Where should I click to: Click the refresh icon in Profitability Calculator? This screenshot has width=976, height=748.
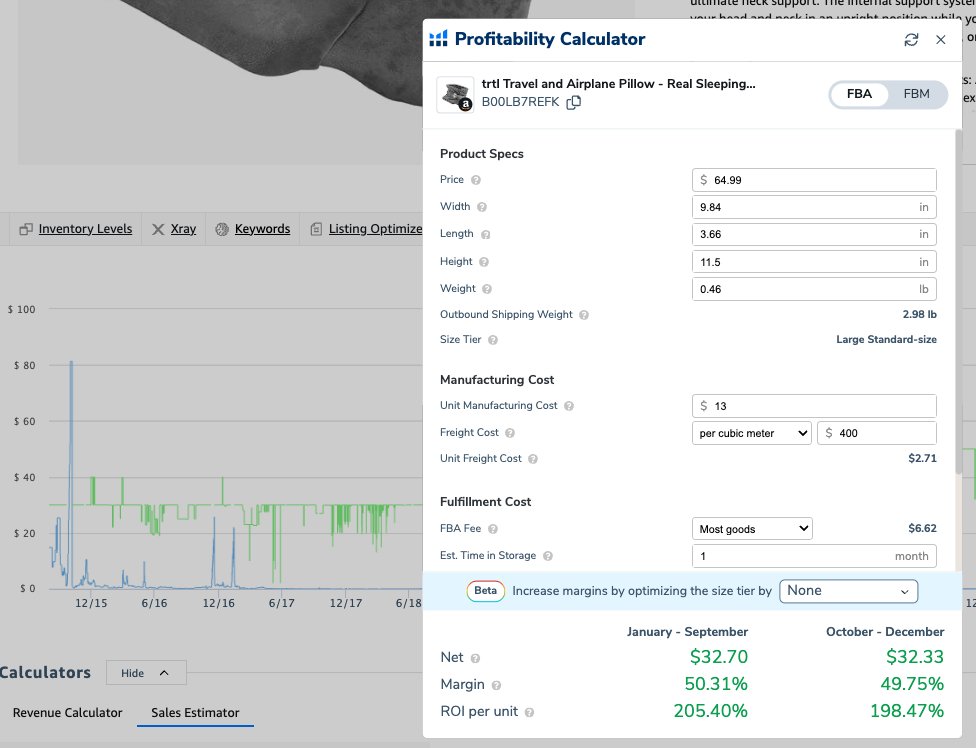(x=911, y=40)
